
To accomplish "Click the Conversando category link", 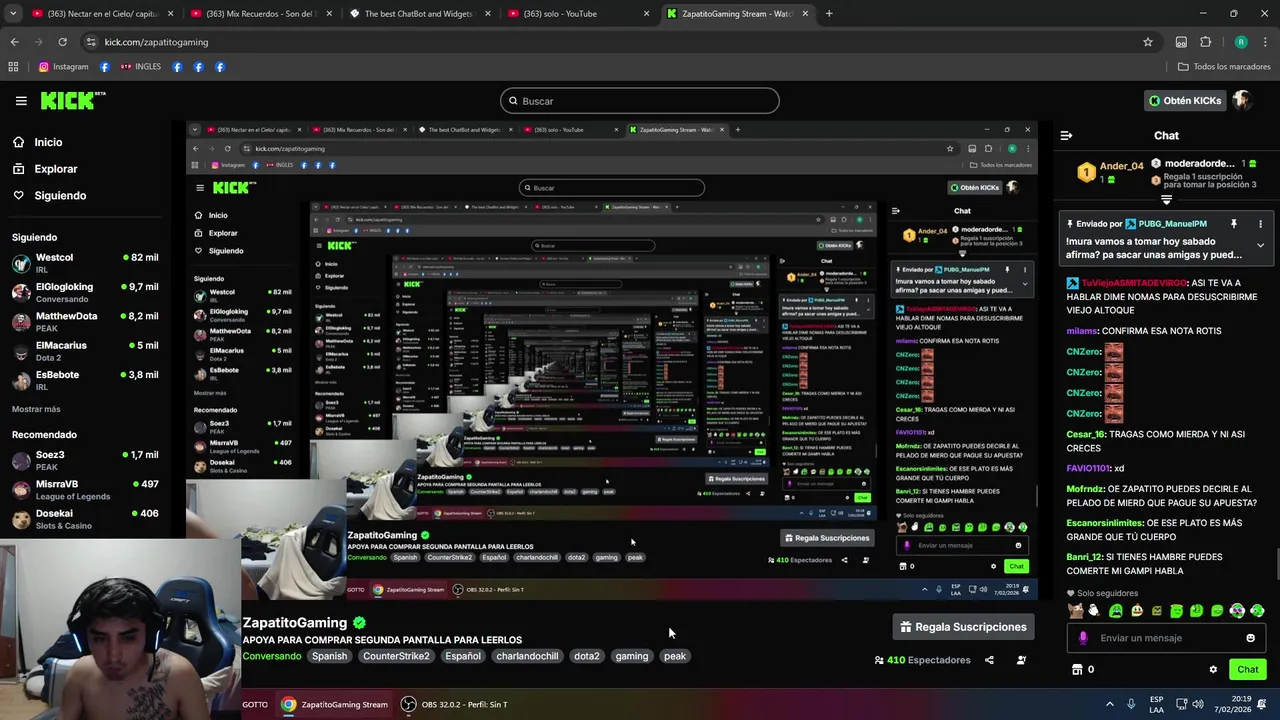I will [x=272, y=656].
